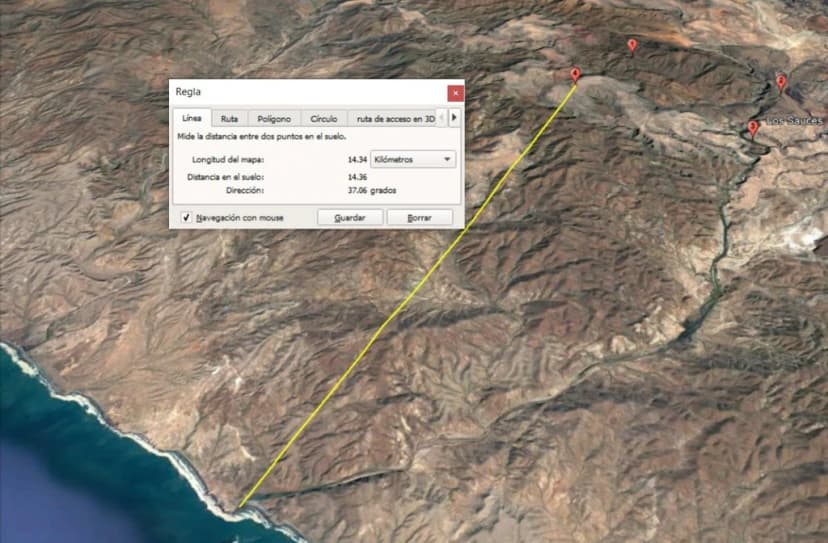Image resolution: width=828 pixels, height=543 pixels.
Task: Click the Los Sauces place label
Action: (795, 121)
